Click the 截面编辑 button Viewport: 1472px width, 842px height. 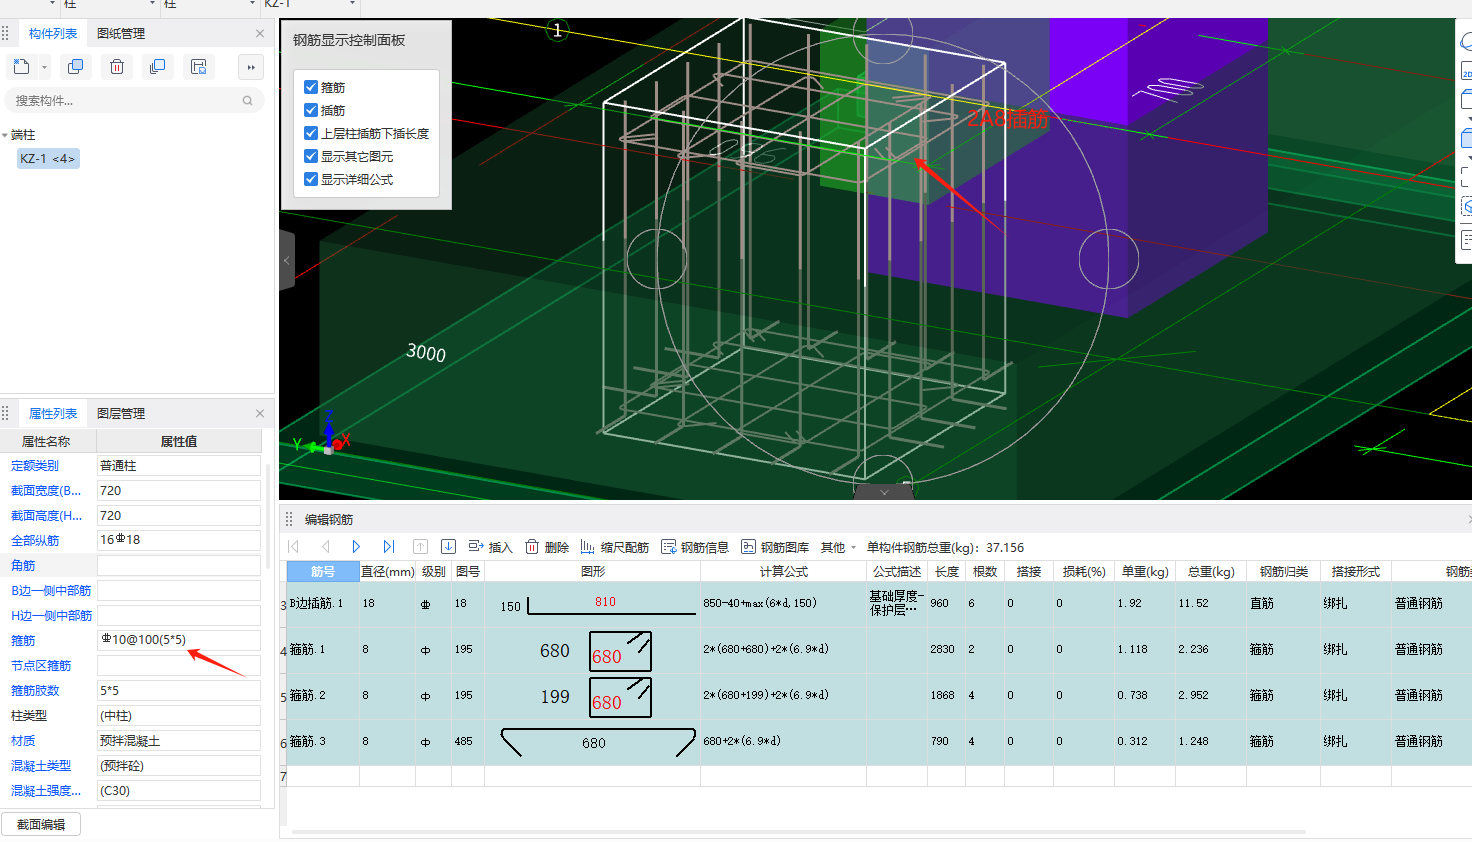(x=41, y=824)
